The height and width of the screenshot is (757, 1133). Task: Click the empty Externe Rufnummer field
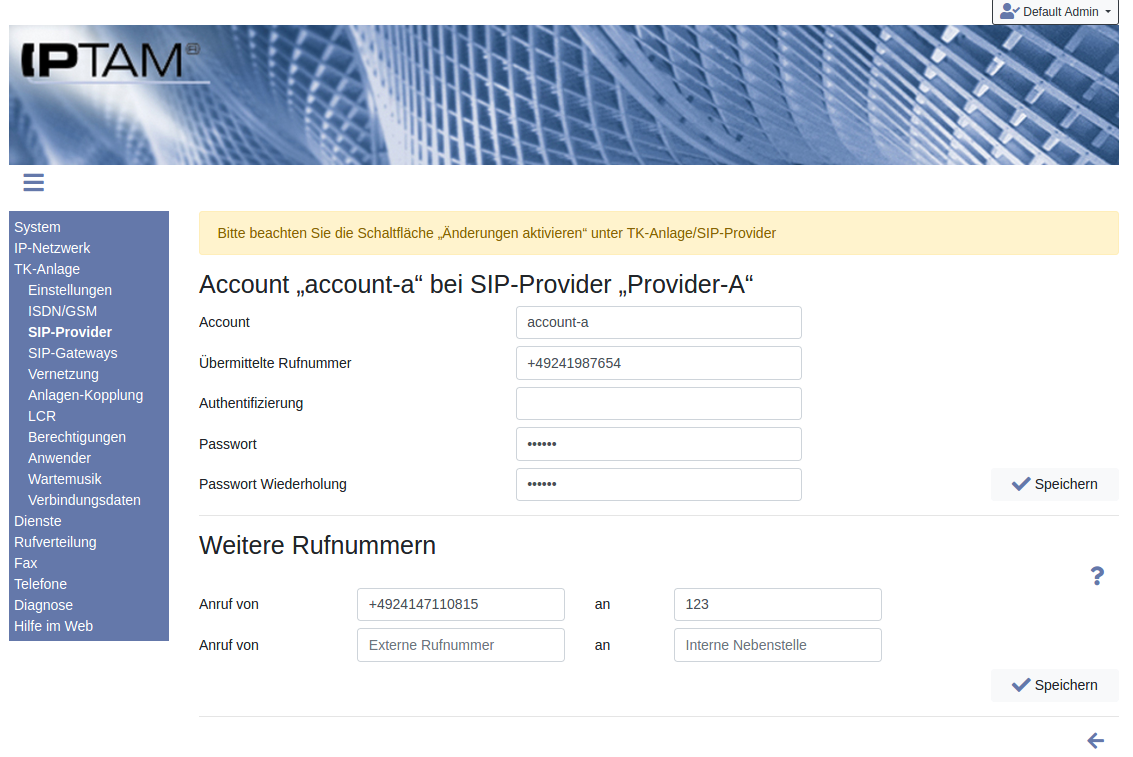(x=460, y=645)
